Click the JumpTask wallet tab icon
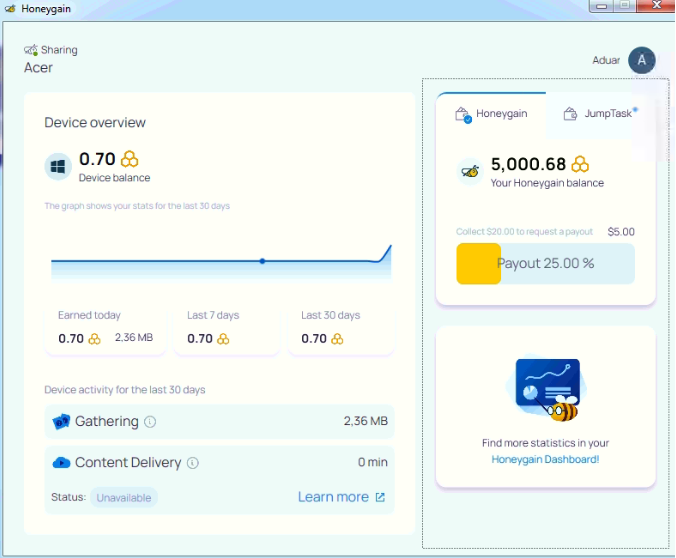This screenshot has width=676, height=558. pyautogui.click(x=570, y=114)
